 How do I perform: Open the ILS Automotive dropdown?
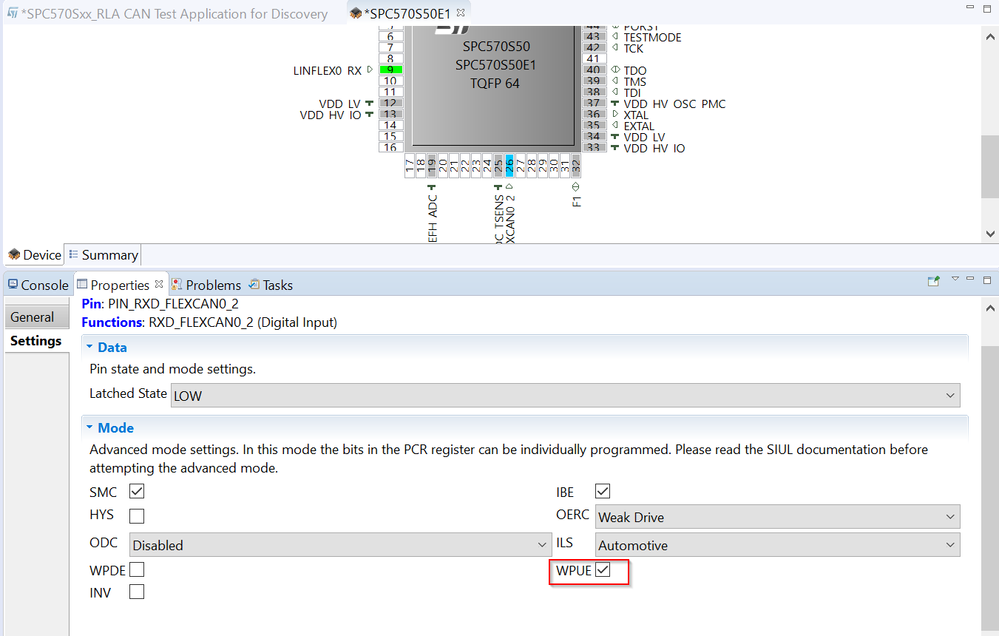click(x=777, y=545)
